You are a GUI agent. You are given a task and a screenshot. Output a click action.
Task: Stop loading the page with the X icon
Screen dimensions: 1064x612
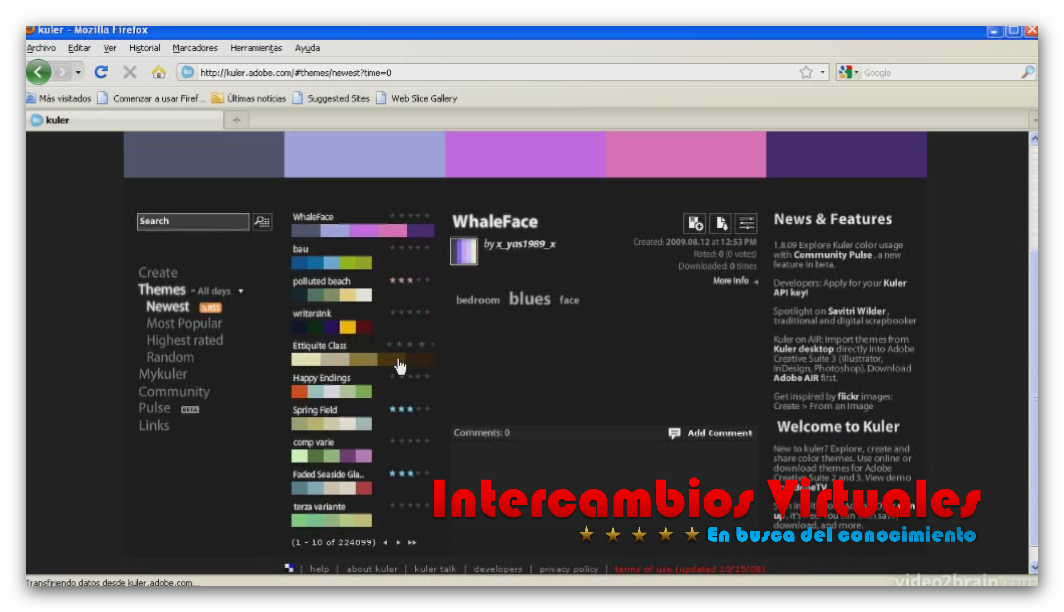pyautogui.click(x=130, y=72)
